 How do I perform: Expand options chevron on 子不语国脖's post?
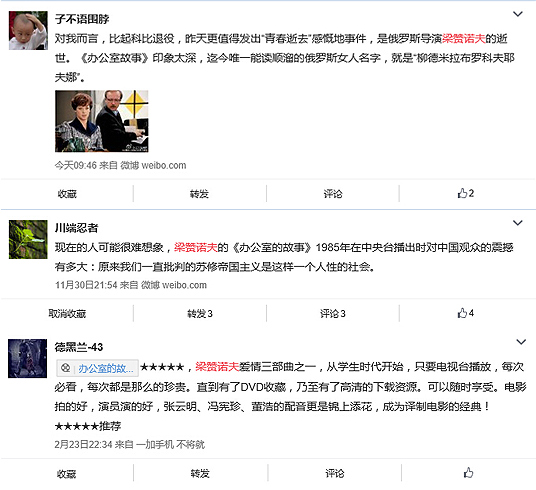pyautogui.click(x=518, y=14)
